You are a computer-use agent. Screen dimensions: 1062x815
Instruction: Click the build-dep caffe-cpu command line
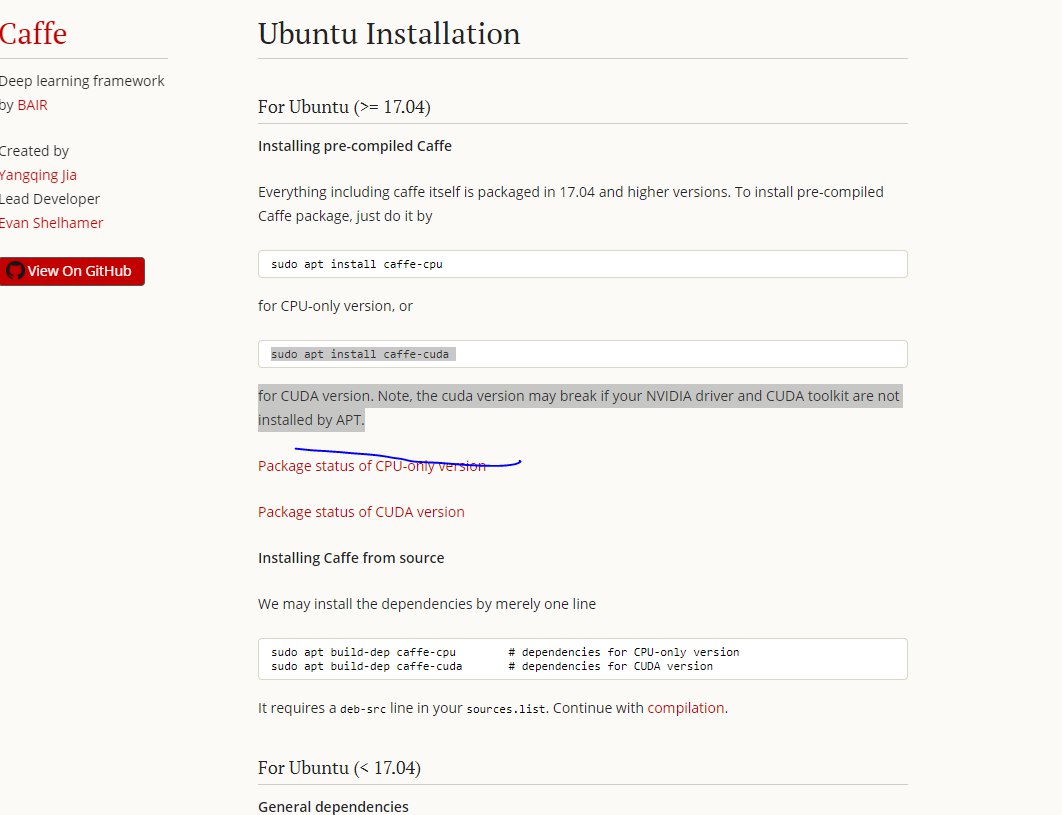click(x=505, y=652)
